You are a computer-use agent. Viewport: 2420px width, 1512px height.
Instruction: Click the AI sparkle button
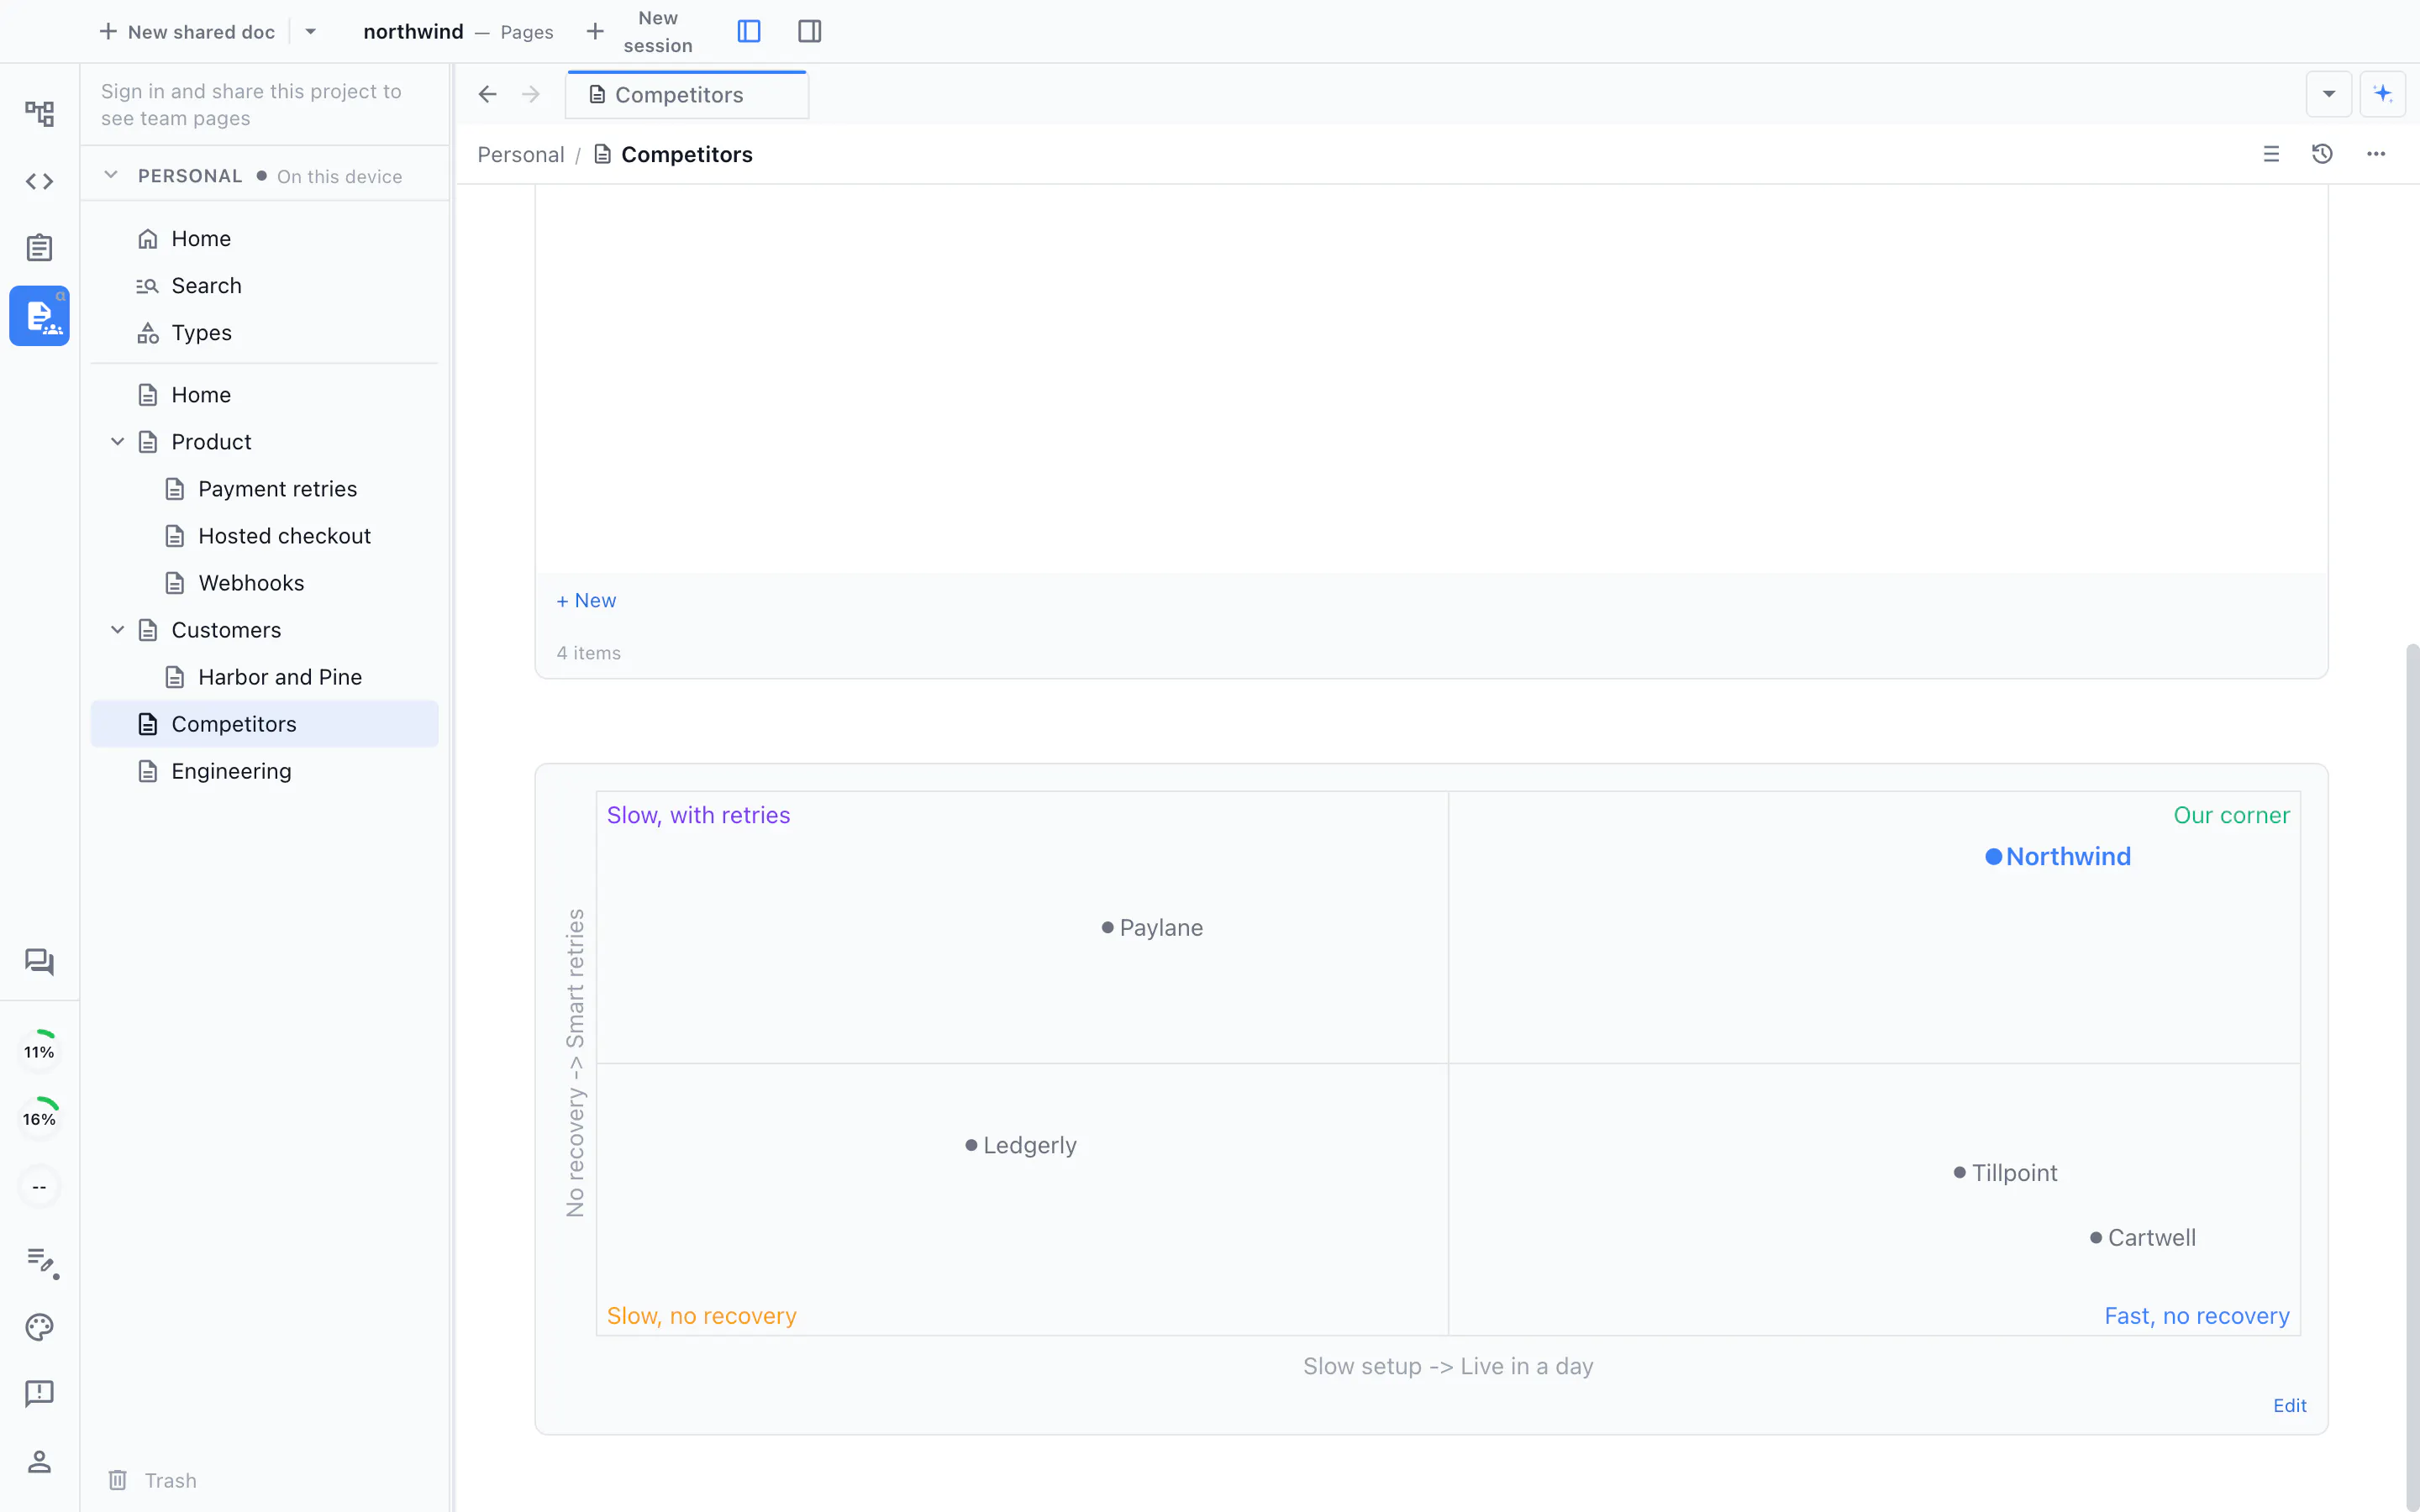click(2383, 94)
